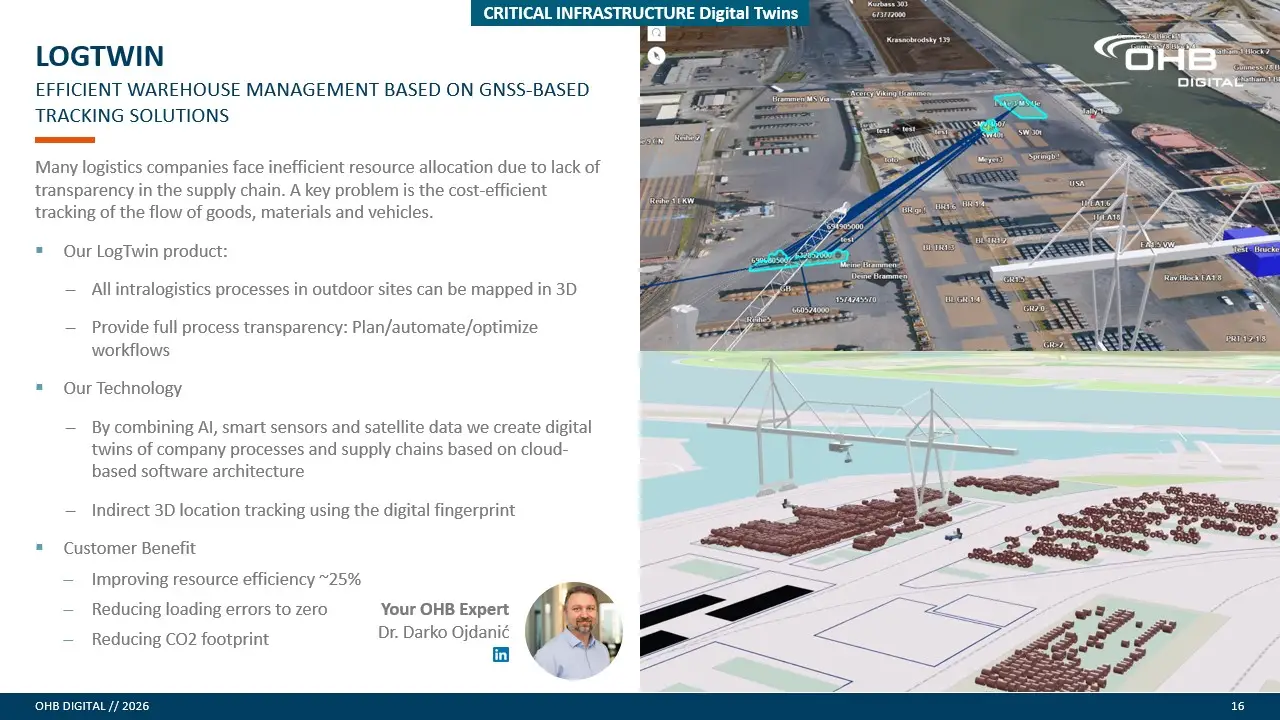This screenshot has height=720, width=1280.
Task: Click the LOGTWIN slide title
Action: [99, 55]
